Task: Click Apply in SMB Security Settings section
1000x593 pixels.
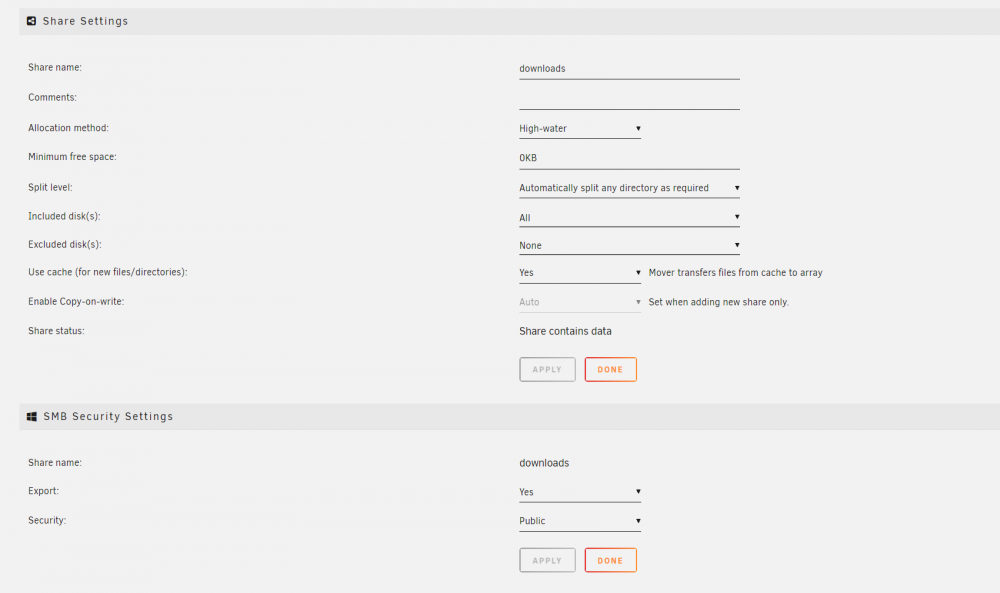Action: click(547, 560)
